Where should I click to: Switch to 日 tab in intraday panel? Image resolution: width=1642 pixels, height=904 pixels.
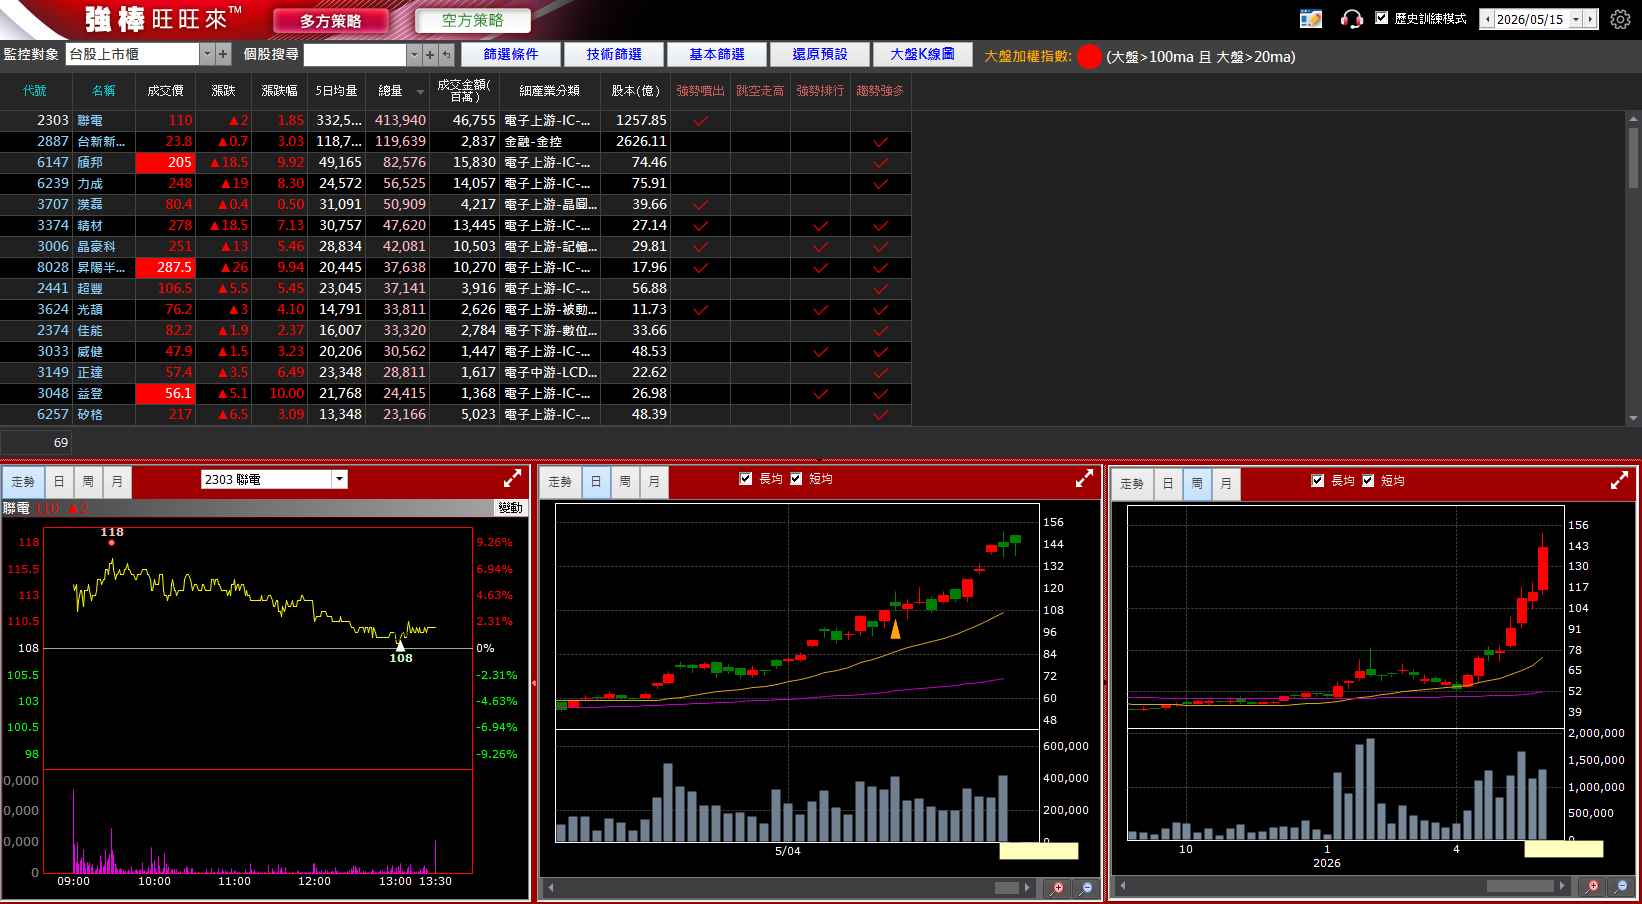click(59, 482)
